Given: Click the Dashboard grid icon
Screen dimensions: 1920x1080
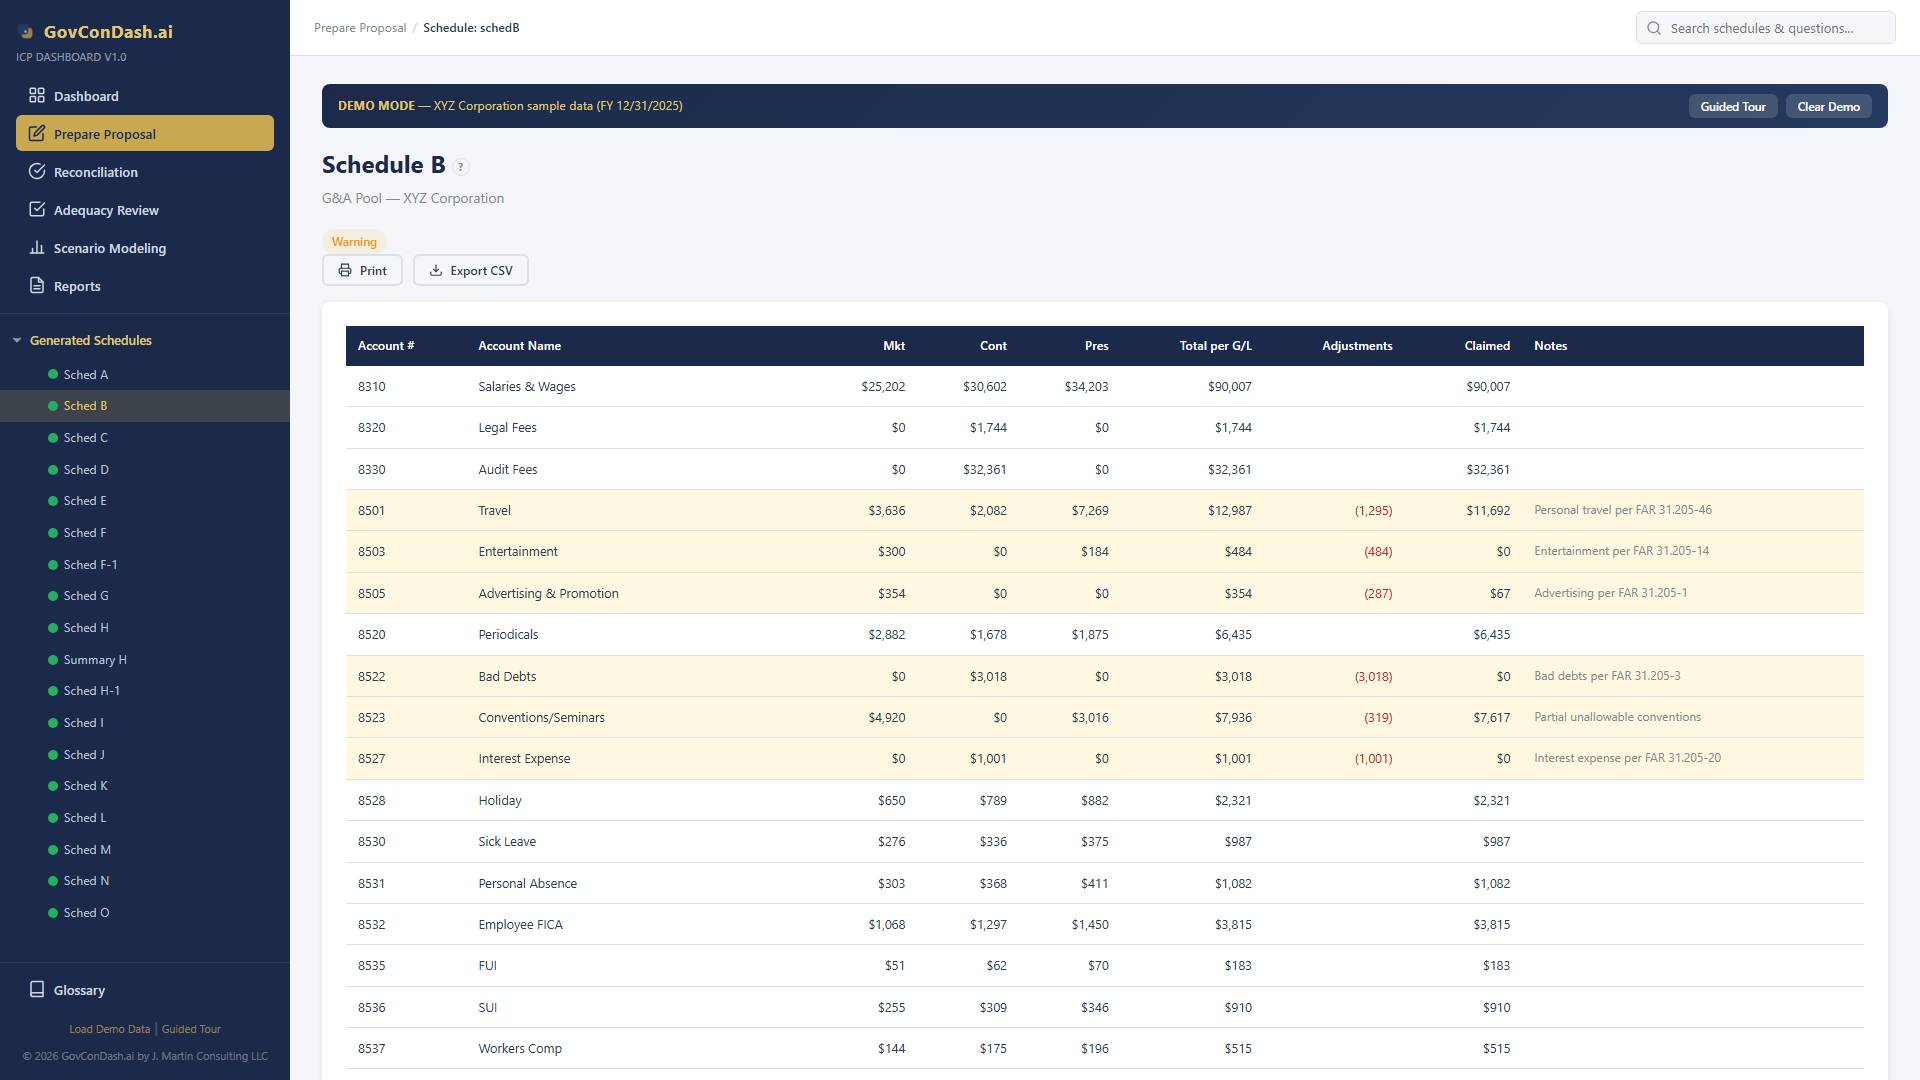Looking at the screenshot, I should [37, 96].
